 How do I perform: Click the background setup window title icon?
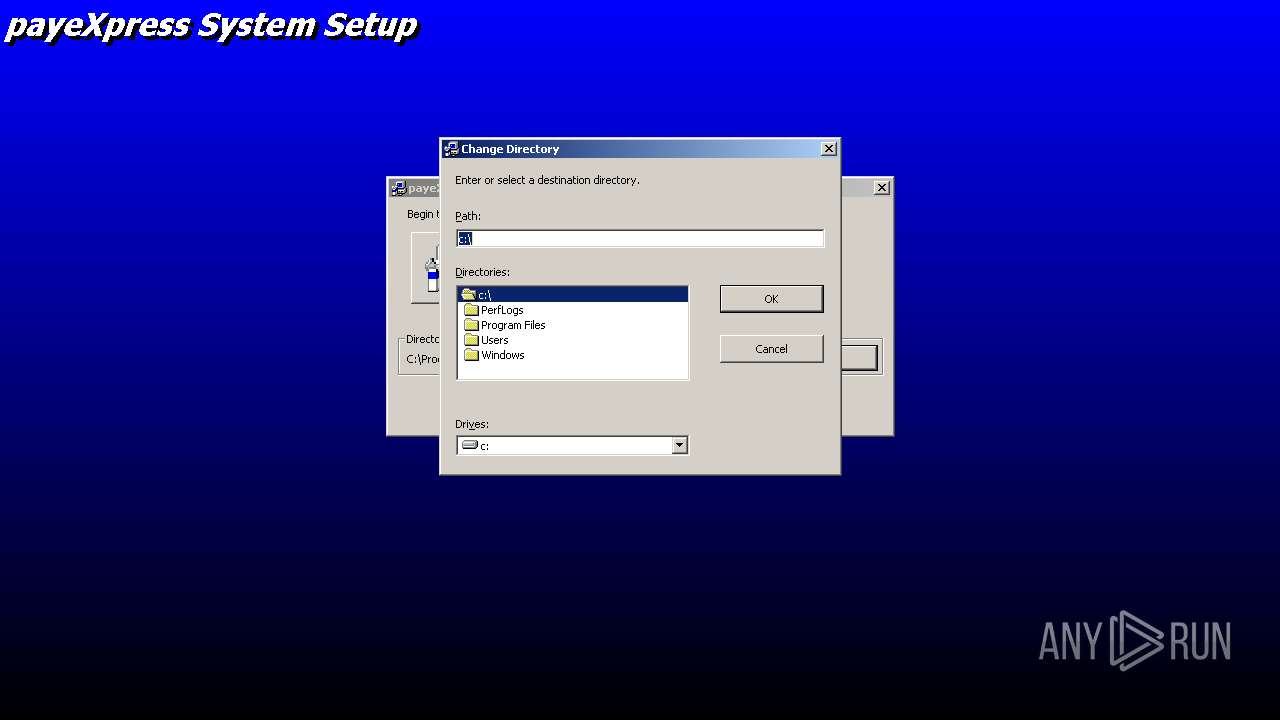click(398, 188)
